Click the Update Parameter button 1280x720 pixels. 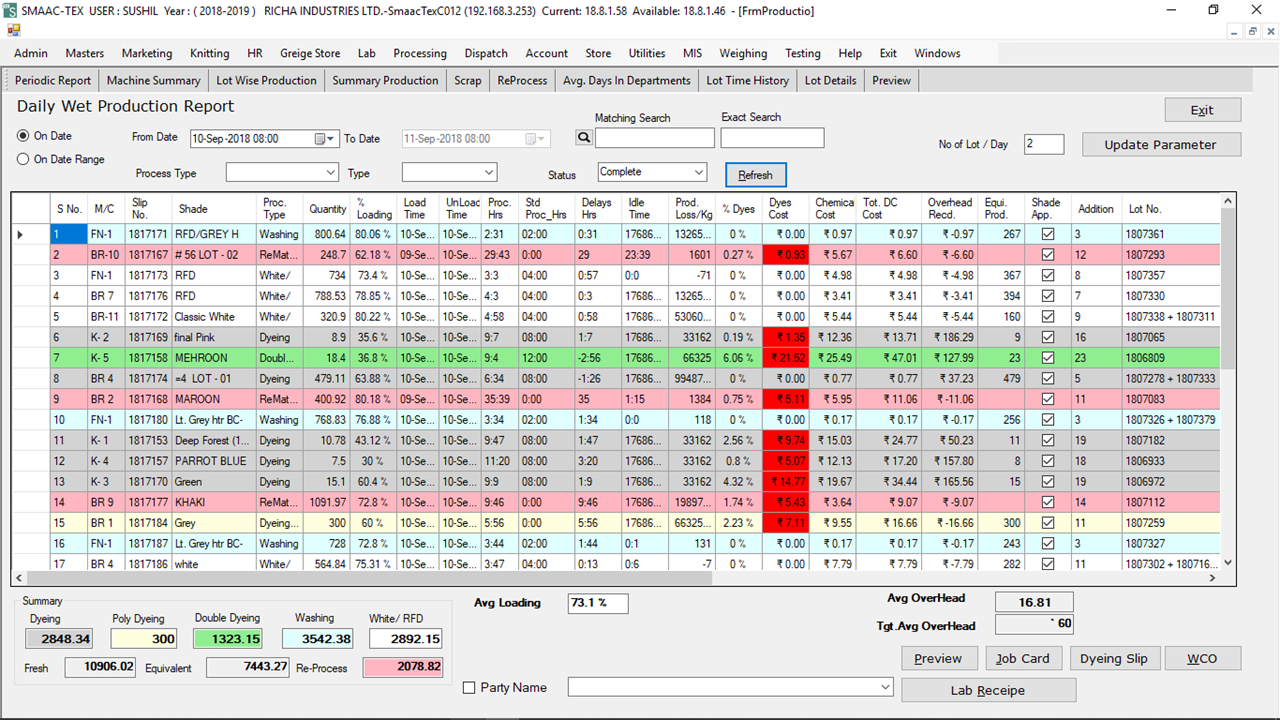click(1161, 144)
